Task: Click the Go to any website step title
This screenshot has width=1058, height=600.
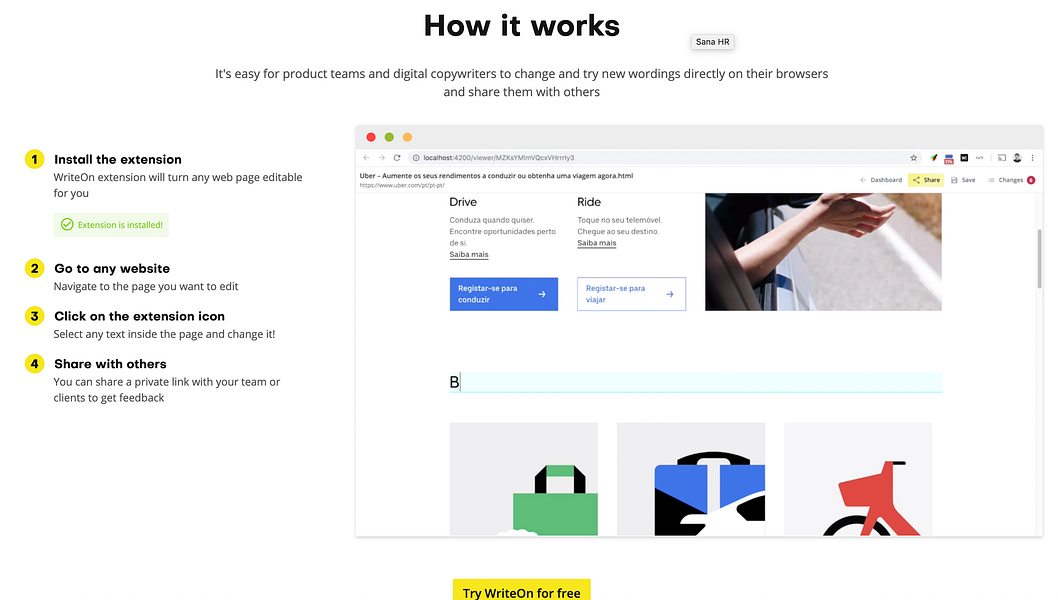Action: tap(112, 269)
